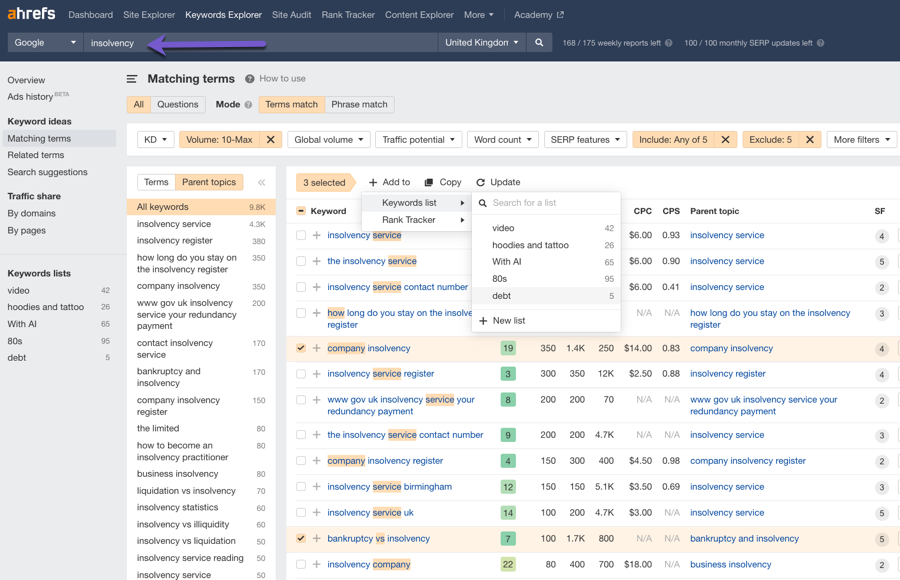900x580 pixels.
Task: Click New list in the dropdown
Action: (508, 321)
